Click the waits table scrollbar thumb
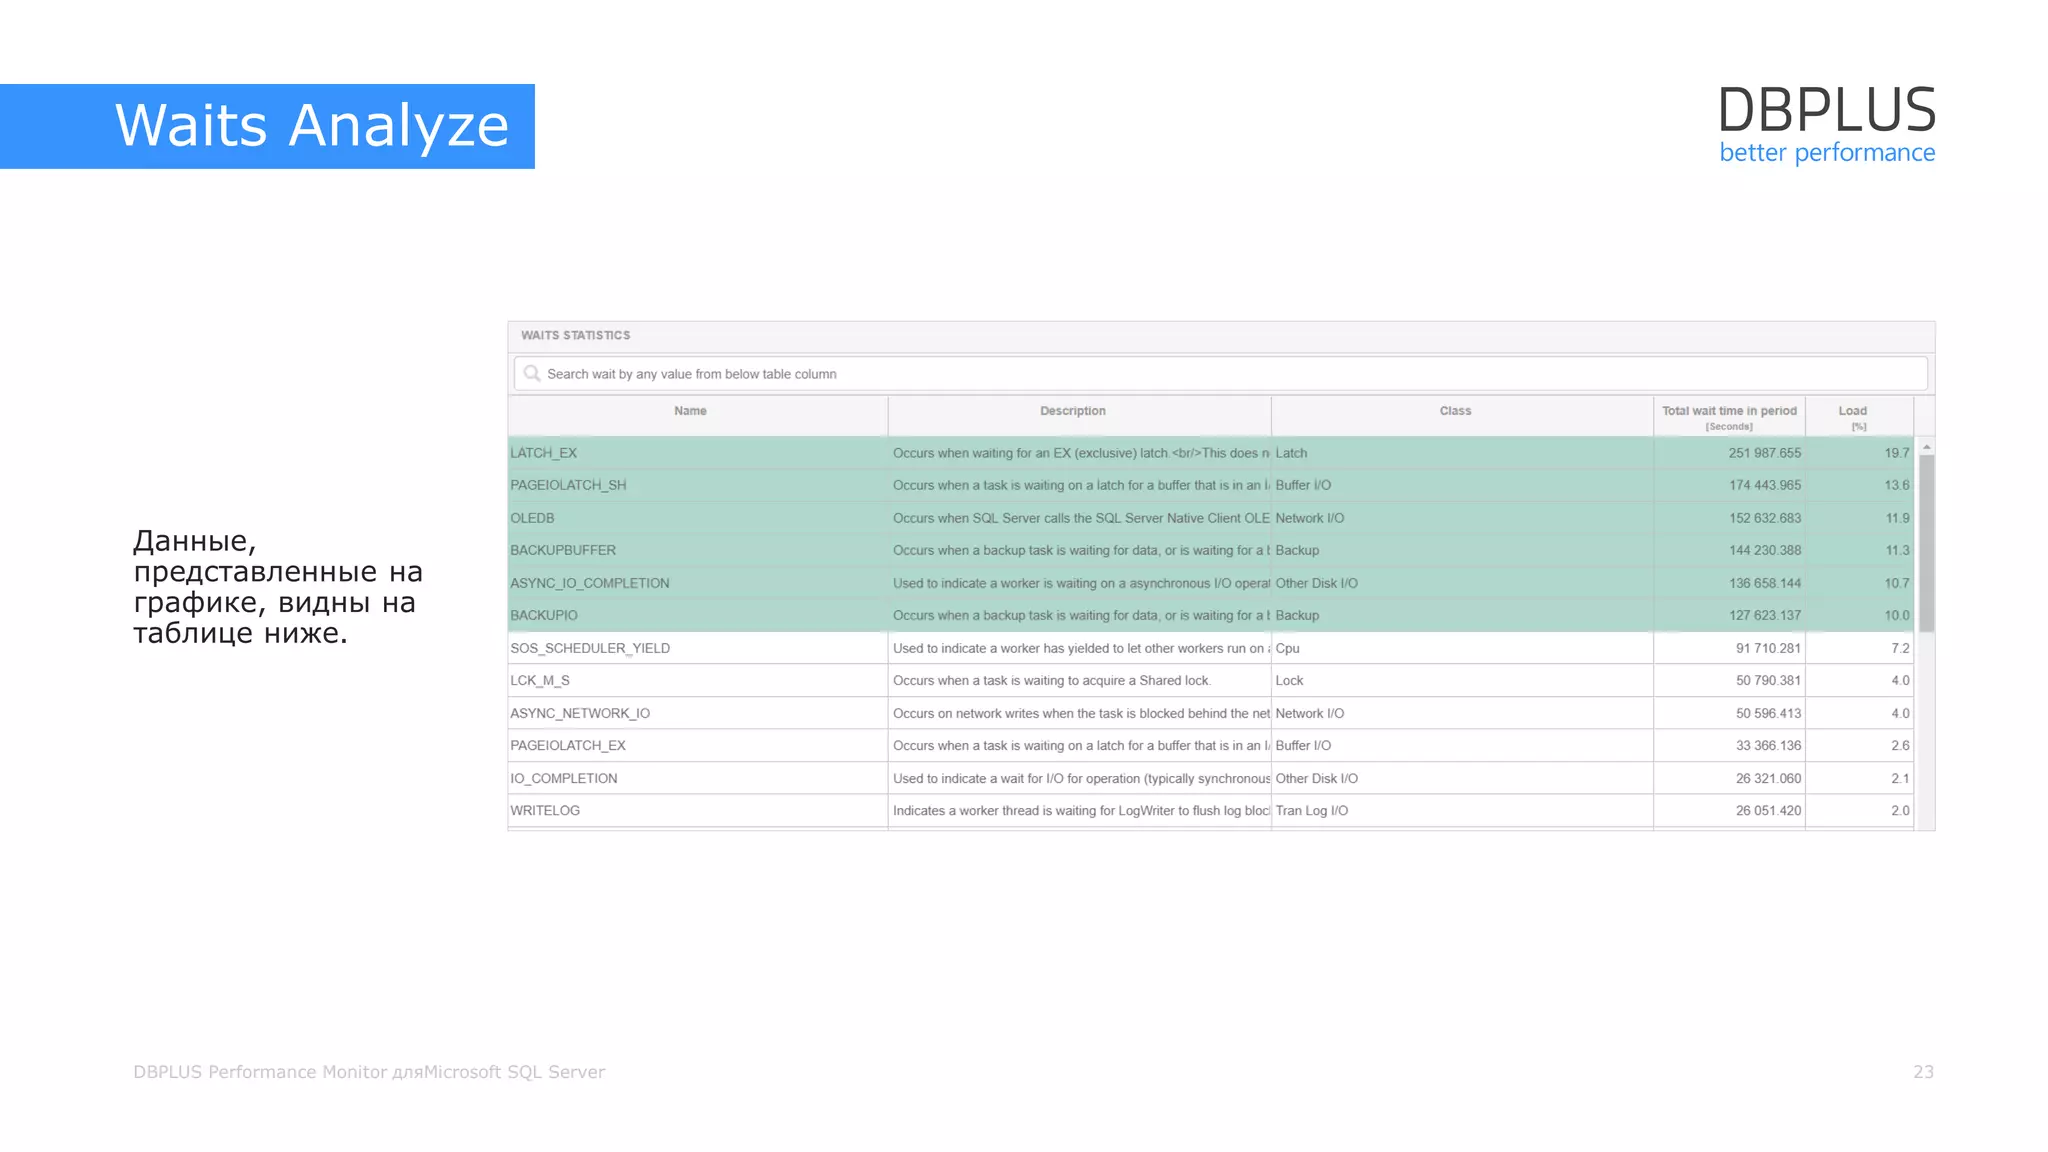 [1926, 543]
